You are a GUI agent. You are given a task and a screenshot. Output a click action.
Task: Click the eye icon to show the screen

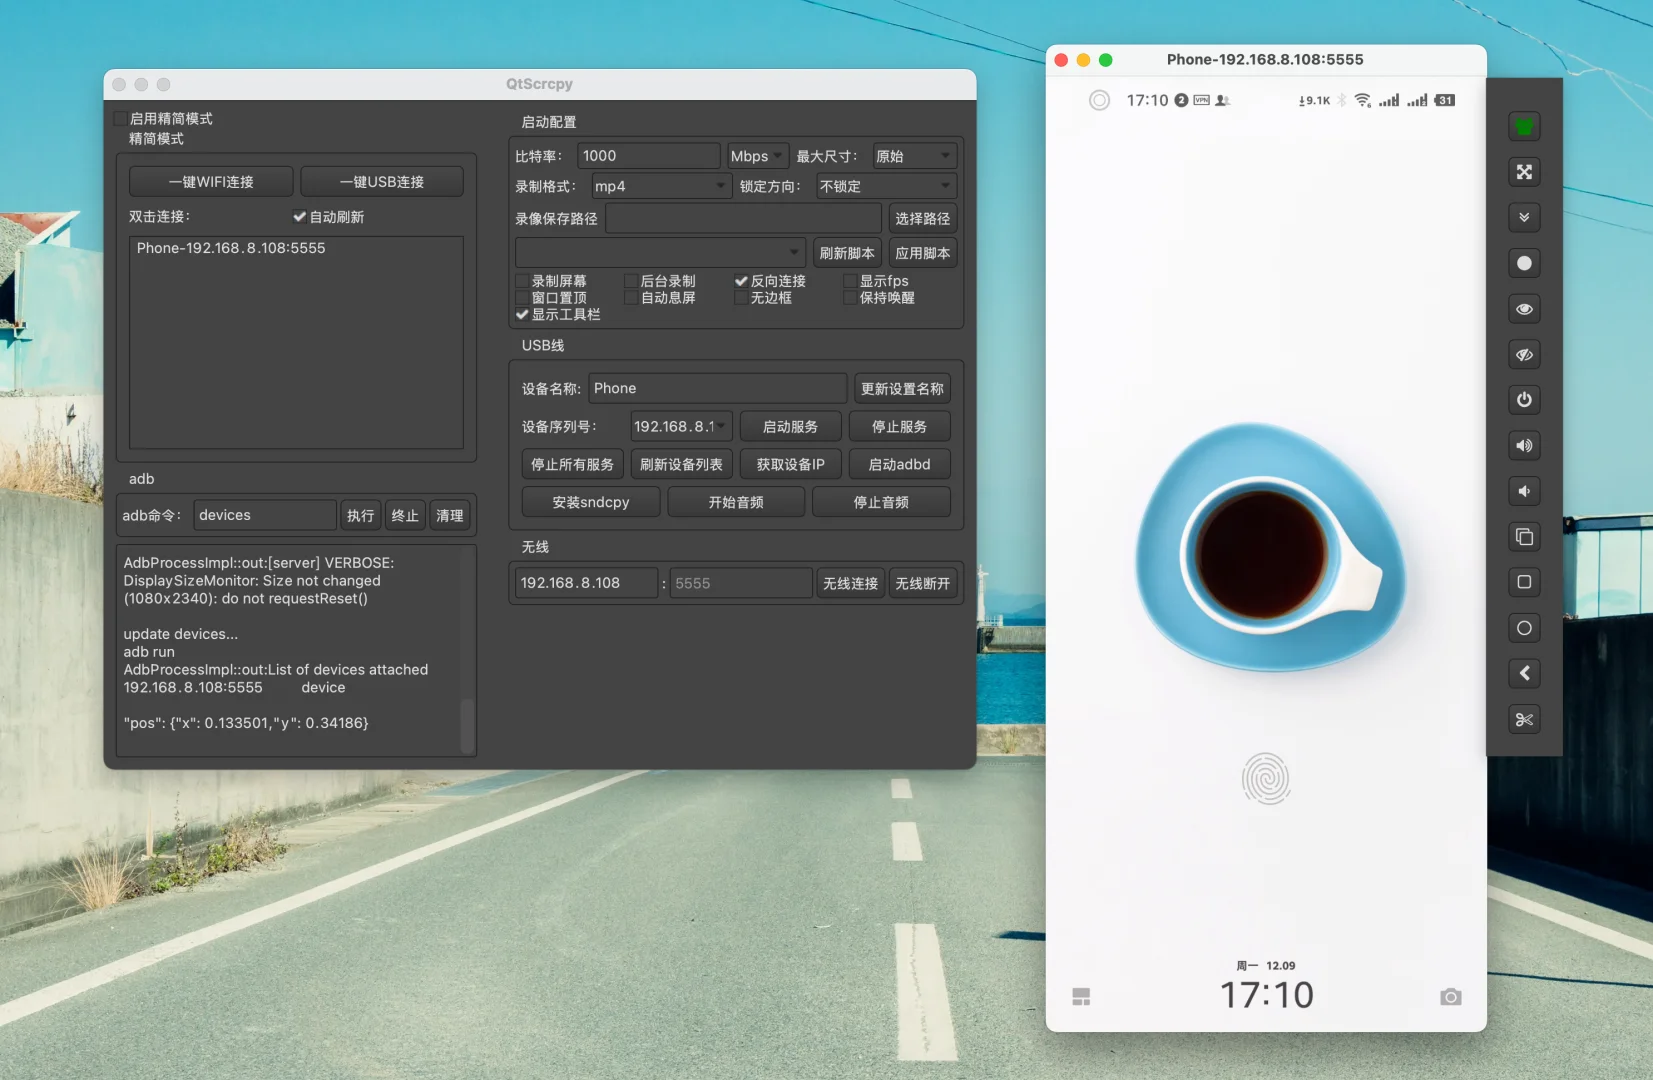pos(1524,310)
